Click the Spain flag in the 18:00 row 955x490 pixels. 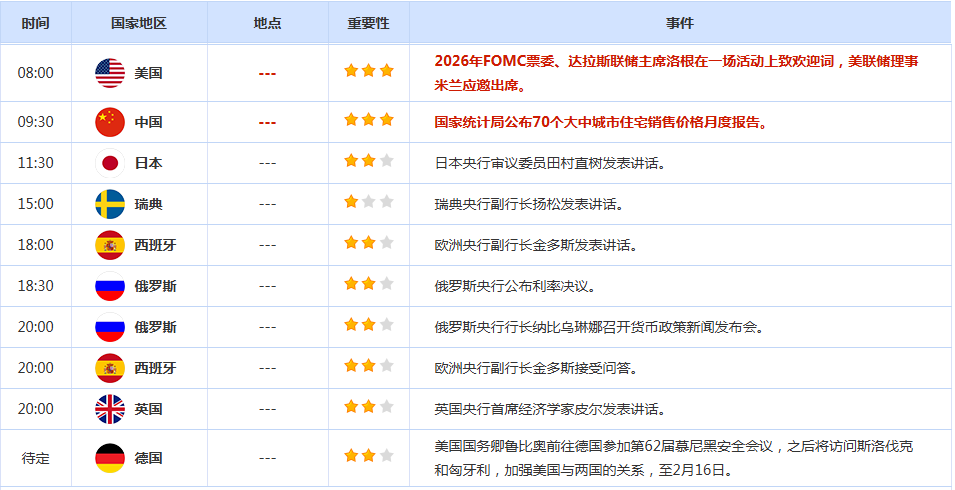[109, 245]
